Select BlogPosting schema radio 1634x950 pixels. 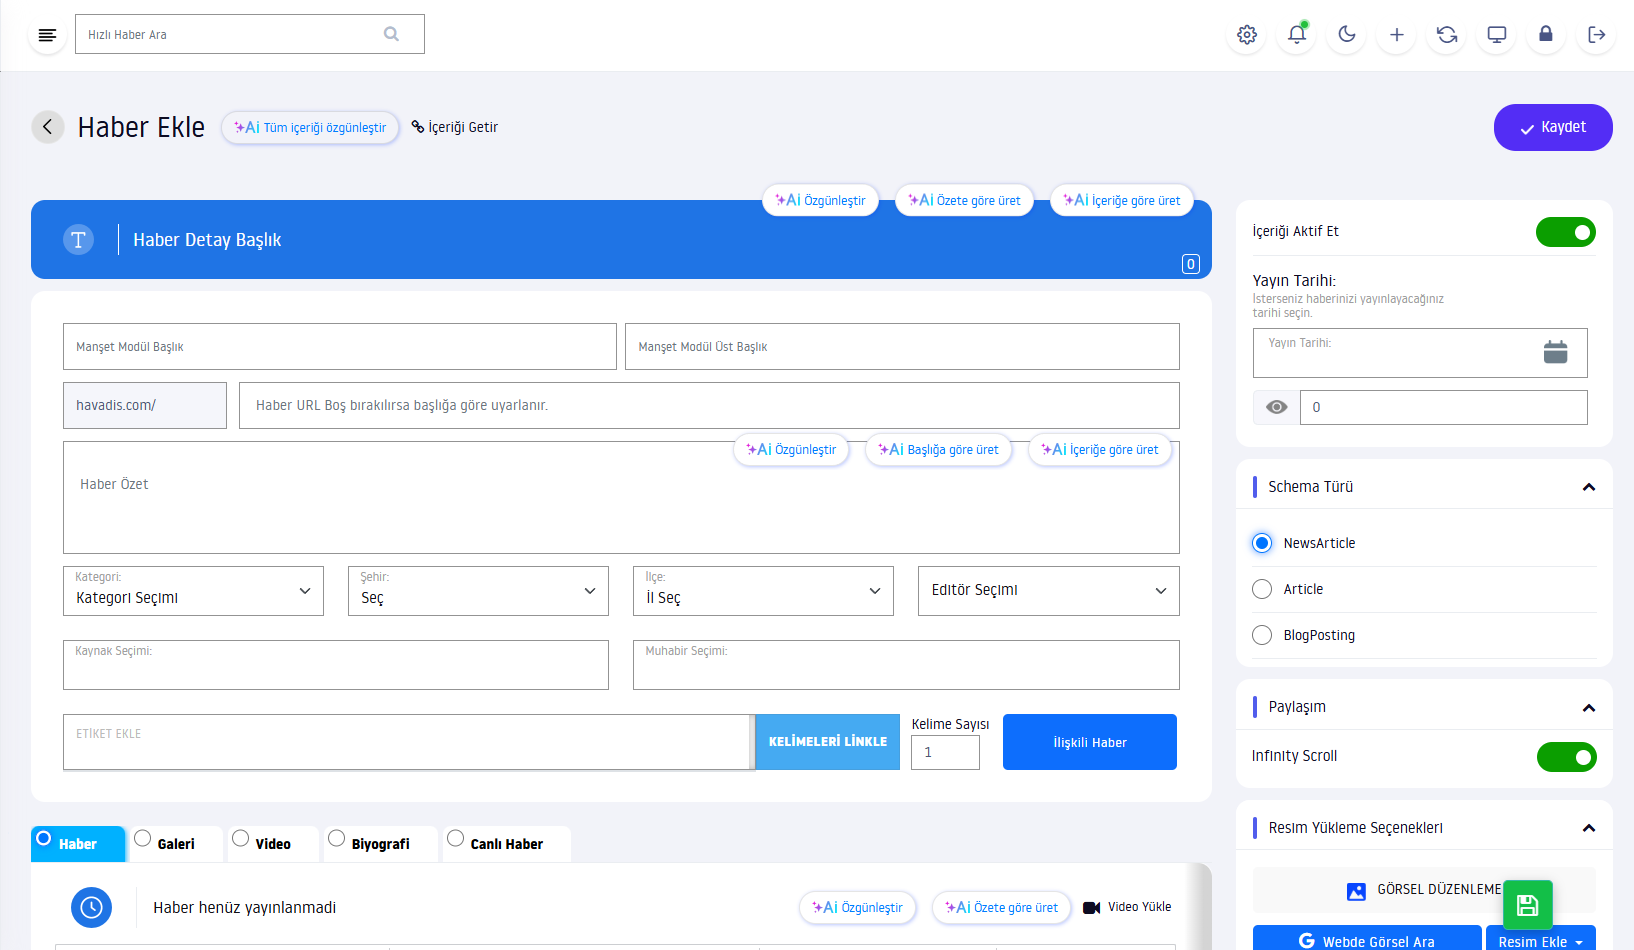pyautogui.click(x=1262, y=635)
